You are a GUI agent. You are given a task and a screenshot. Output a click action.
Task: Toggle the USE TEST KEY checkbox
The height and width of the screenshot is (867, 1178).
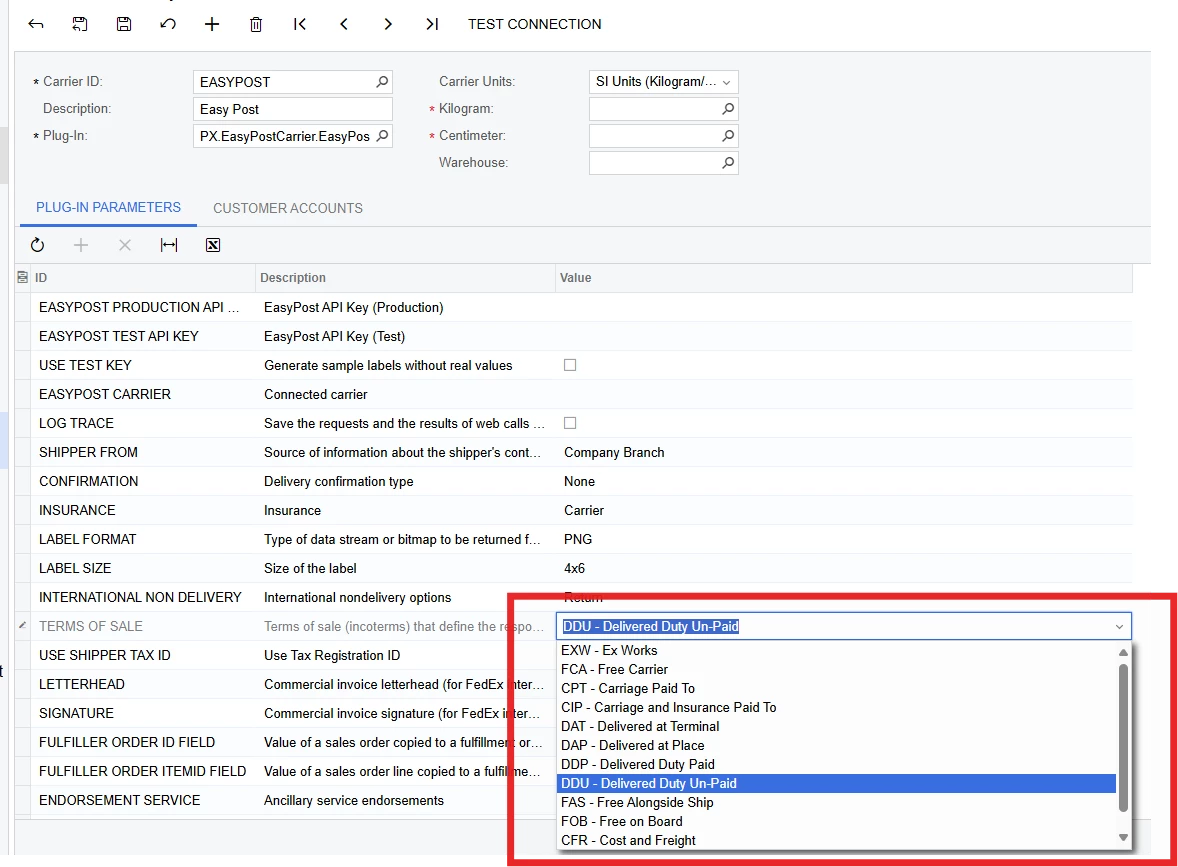click(x=570, y=365)
